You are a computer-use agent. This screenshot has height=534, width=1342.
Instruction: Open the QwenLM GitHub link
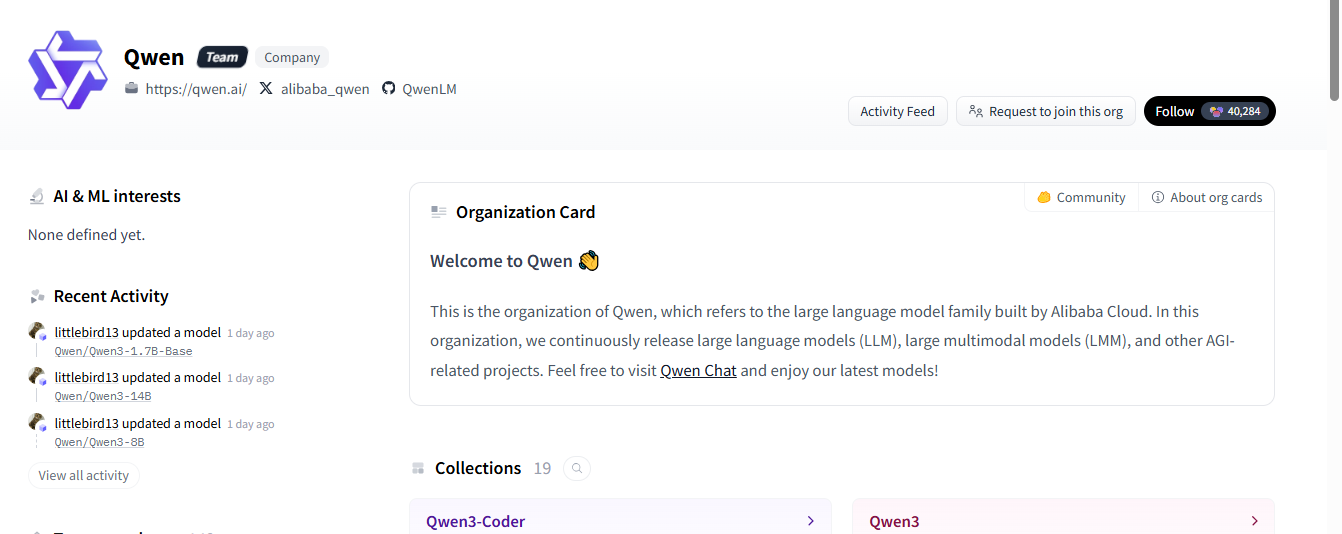tap(429, 89)
